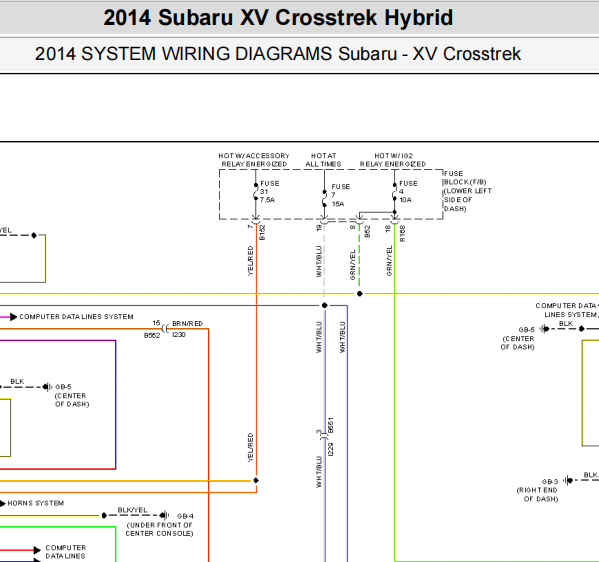
Task: Select connector label 'I229'
Action: (331, 449)
